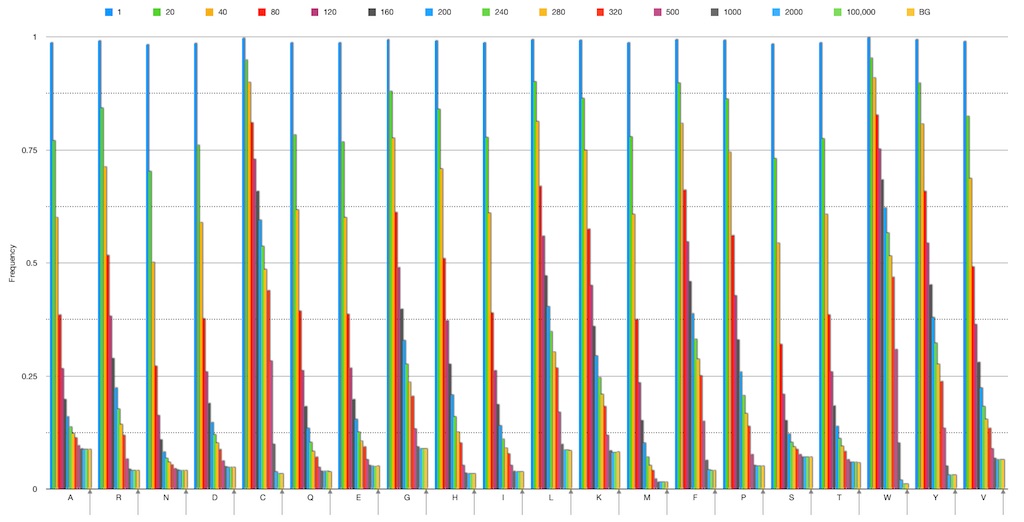This screenshot has height=522, width=1024.
Task: Click the y-axis tick label '0.75'
Action: (x=30, y=150)
